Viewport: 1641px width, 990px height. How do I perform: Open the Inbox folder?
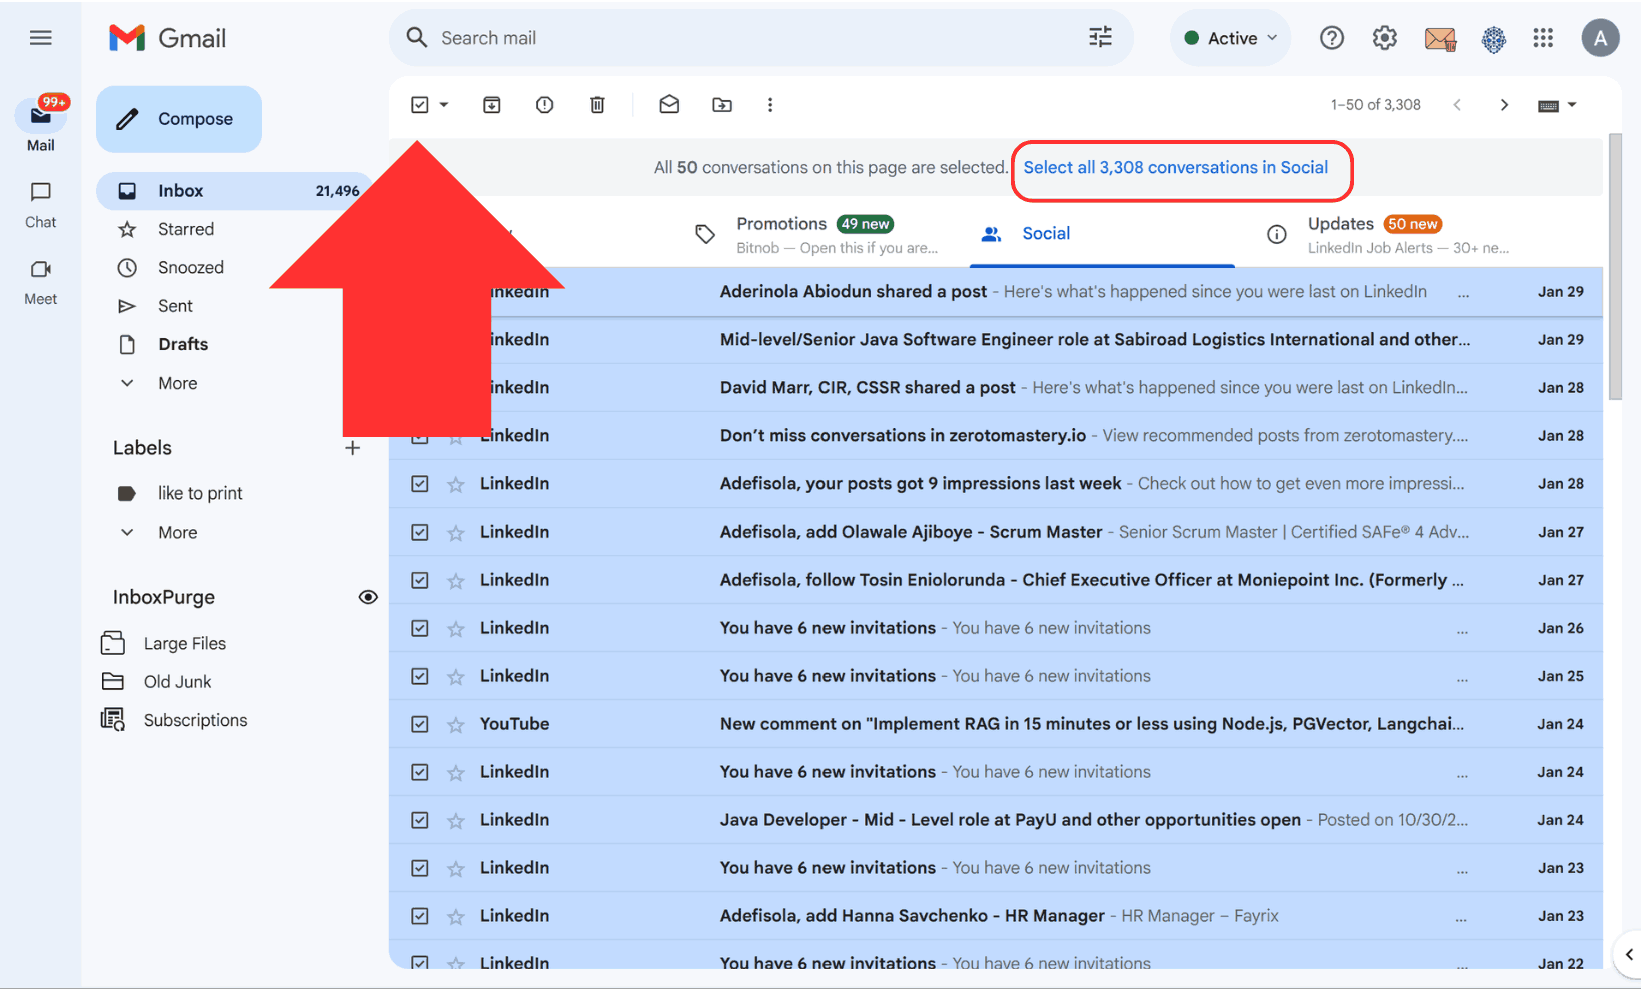[234, 191]
